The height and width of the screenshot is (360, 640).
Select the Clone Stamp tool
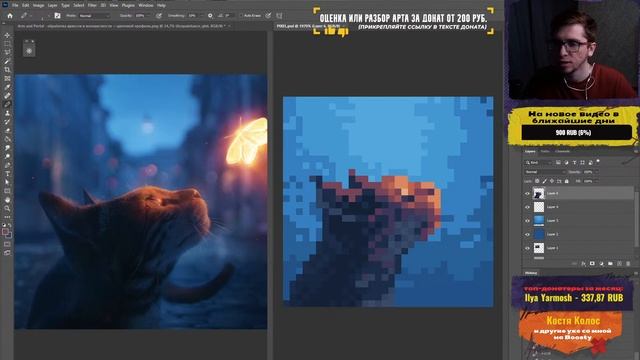coord(7,113)
